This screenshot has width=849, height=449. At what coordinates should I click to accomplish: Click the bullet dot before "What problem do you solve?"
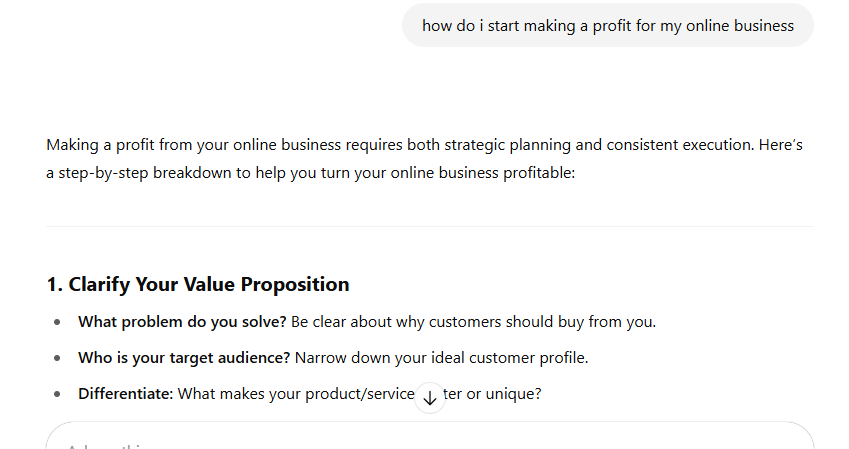point(57,322)
